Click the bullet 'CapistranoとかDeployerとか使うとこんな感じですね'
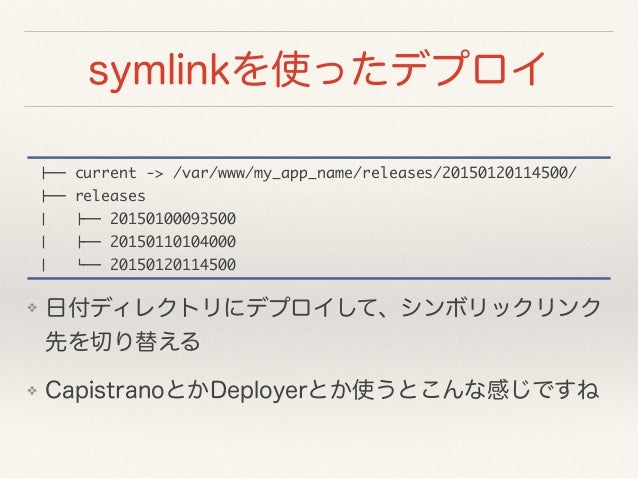The image size is (638, 479). [x=322, y=390]
